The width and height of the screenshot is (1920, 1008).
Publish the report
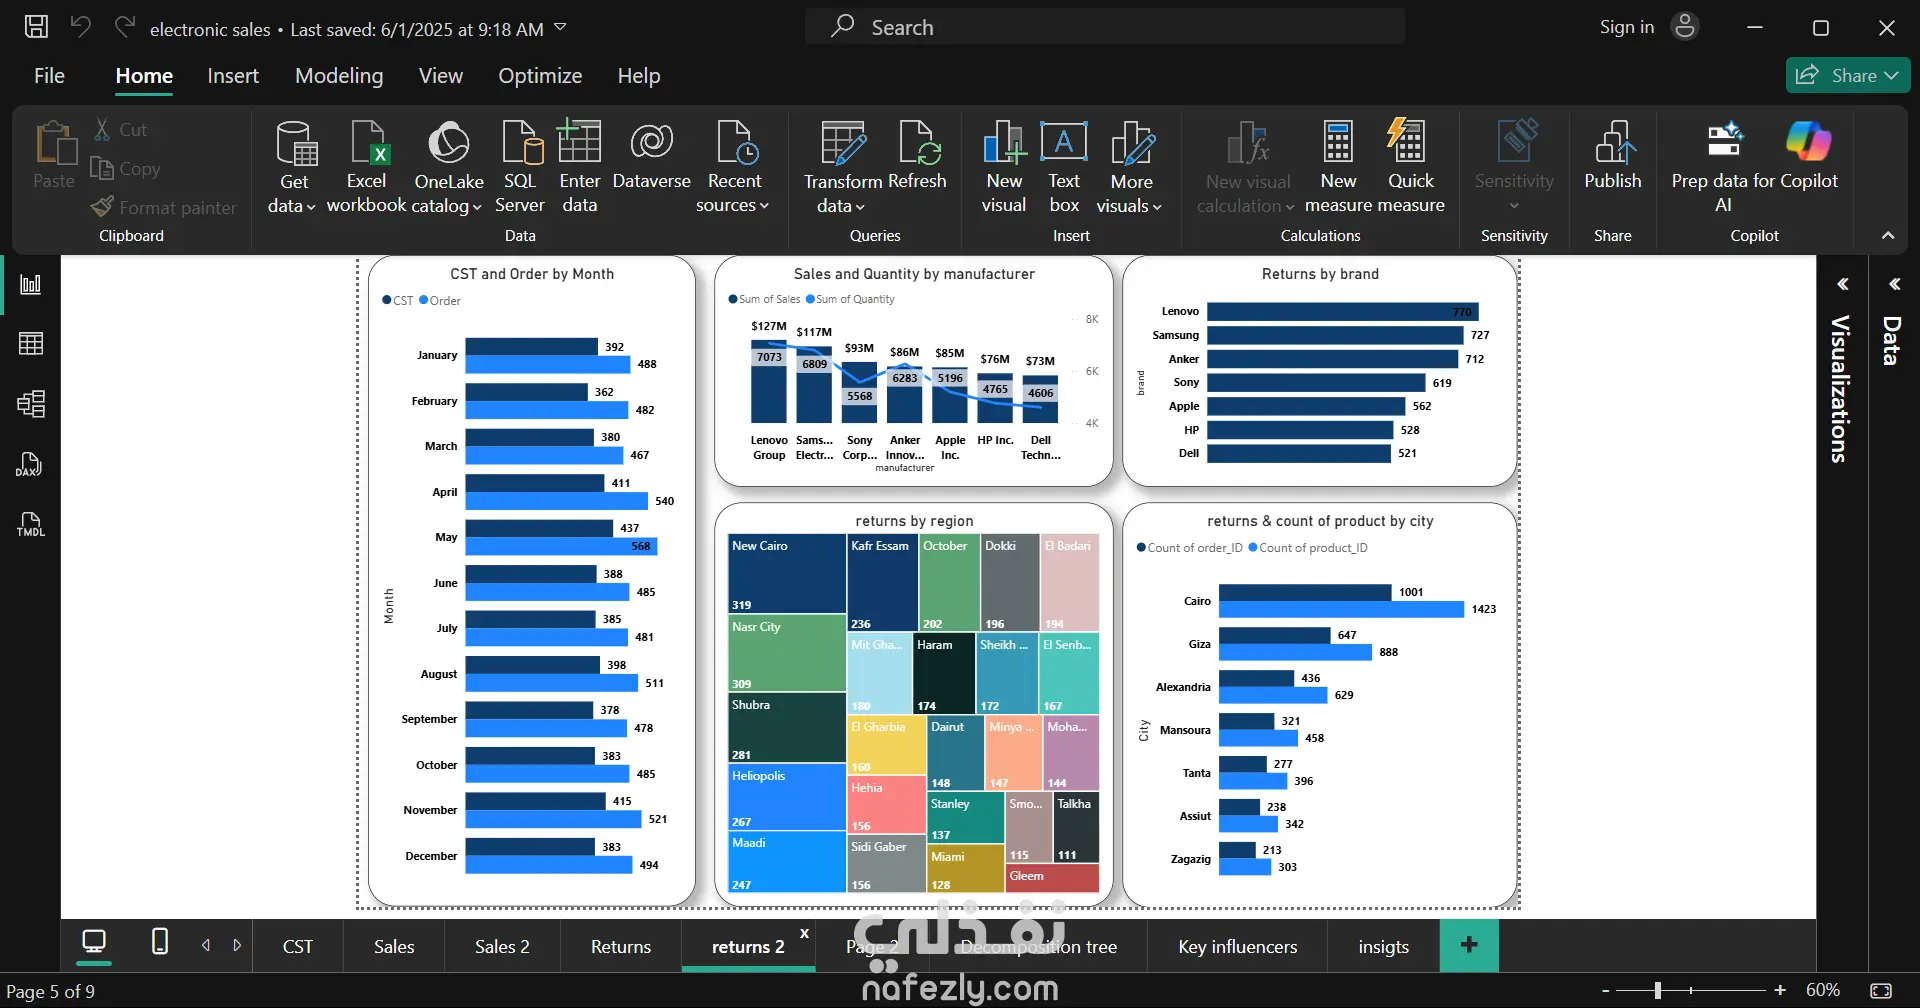tap(1613, 156)
